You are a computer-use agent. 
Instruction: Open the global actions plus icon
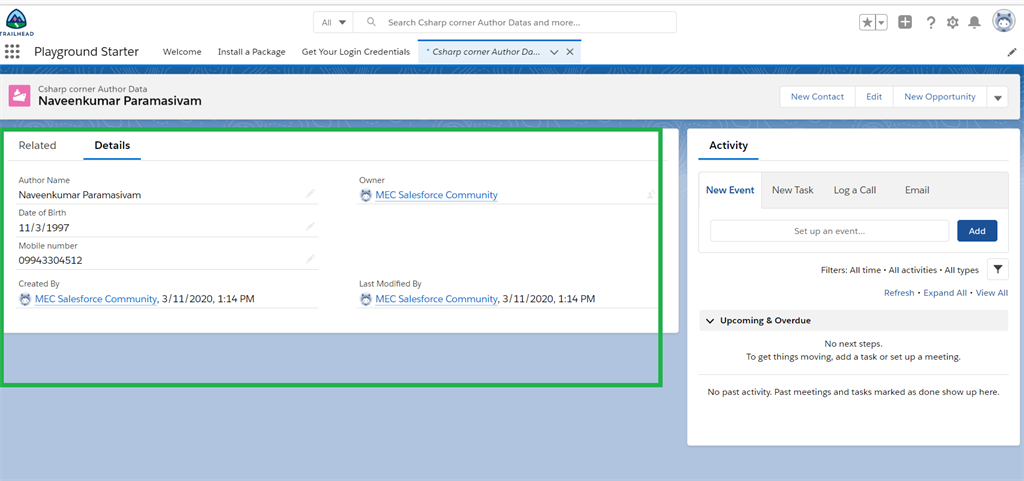(x=905, y=22)
